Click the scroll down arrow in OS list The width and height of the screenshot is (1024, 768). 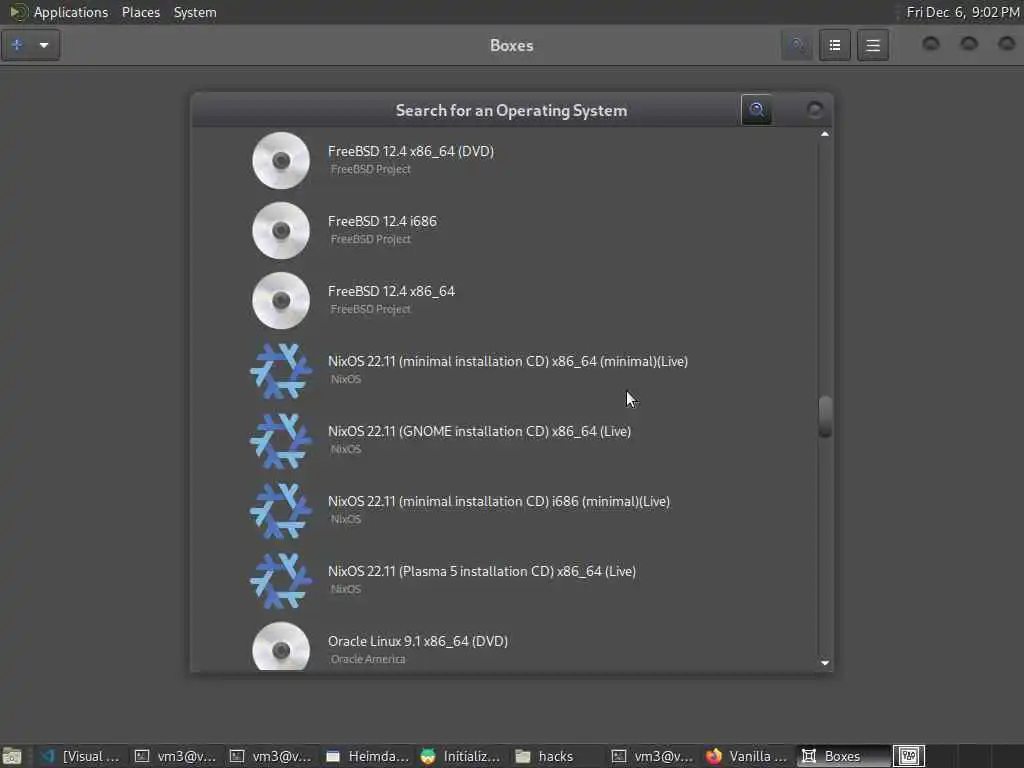coord(825,663)
